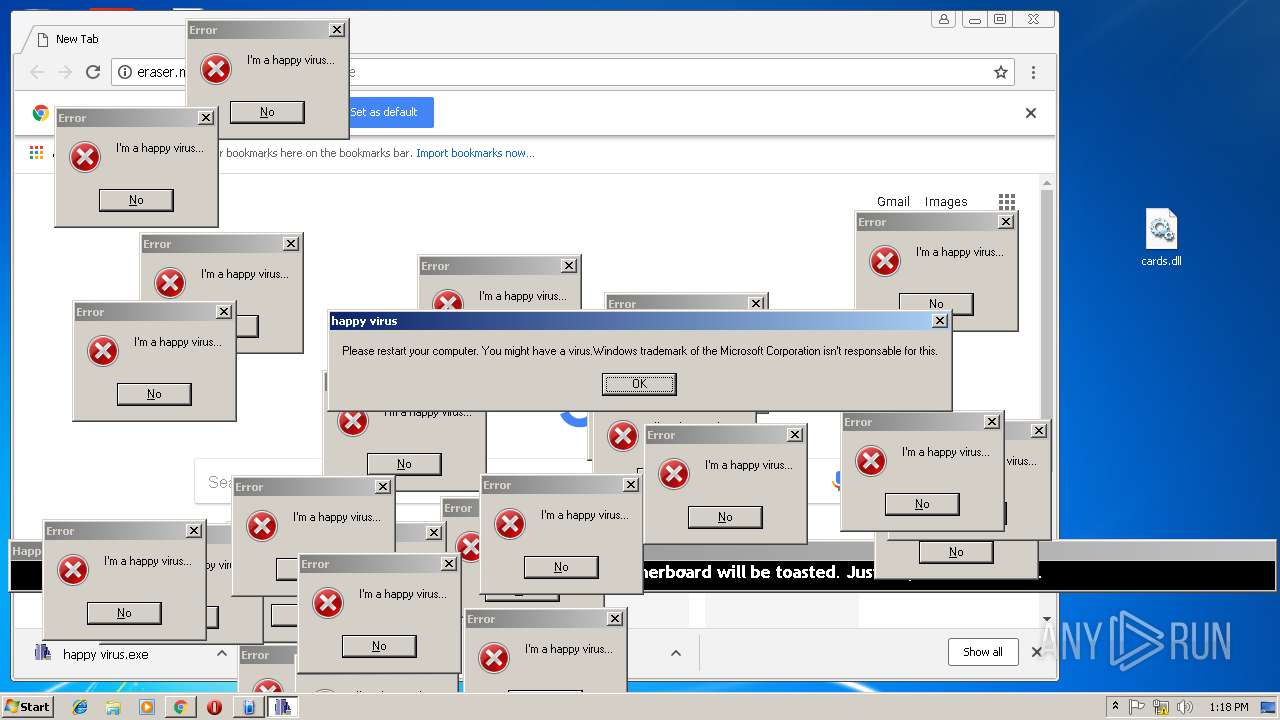Switch to Chrome via taskbar icon
The height and width of the screenshot is (720, 1280).
coord(181,707)
